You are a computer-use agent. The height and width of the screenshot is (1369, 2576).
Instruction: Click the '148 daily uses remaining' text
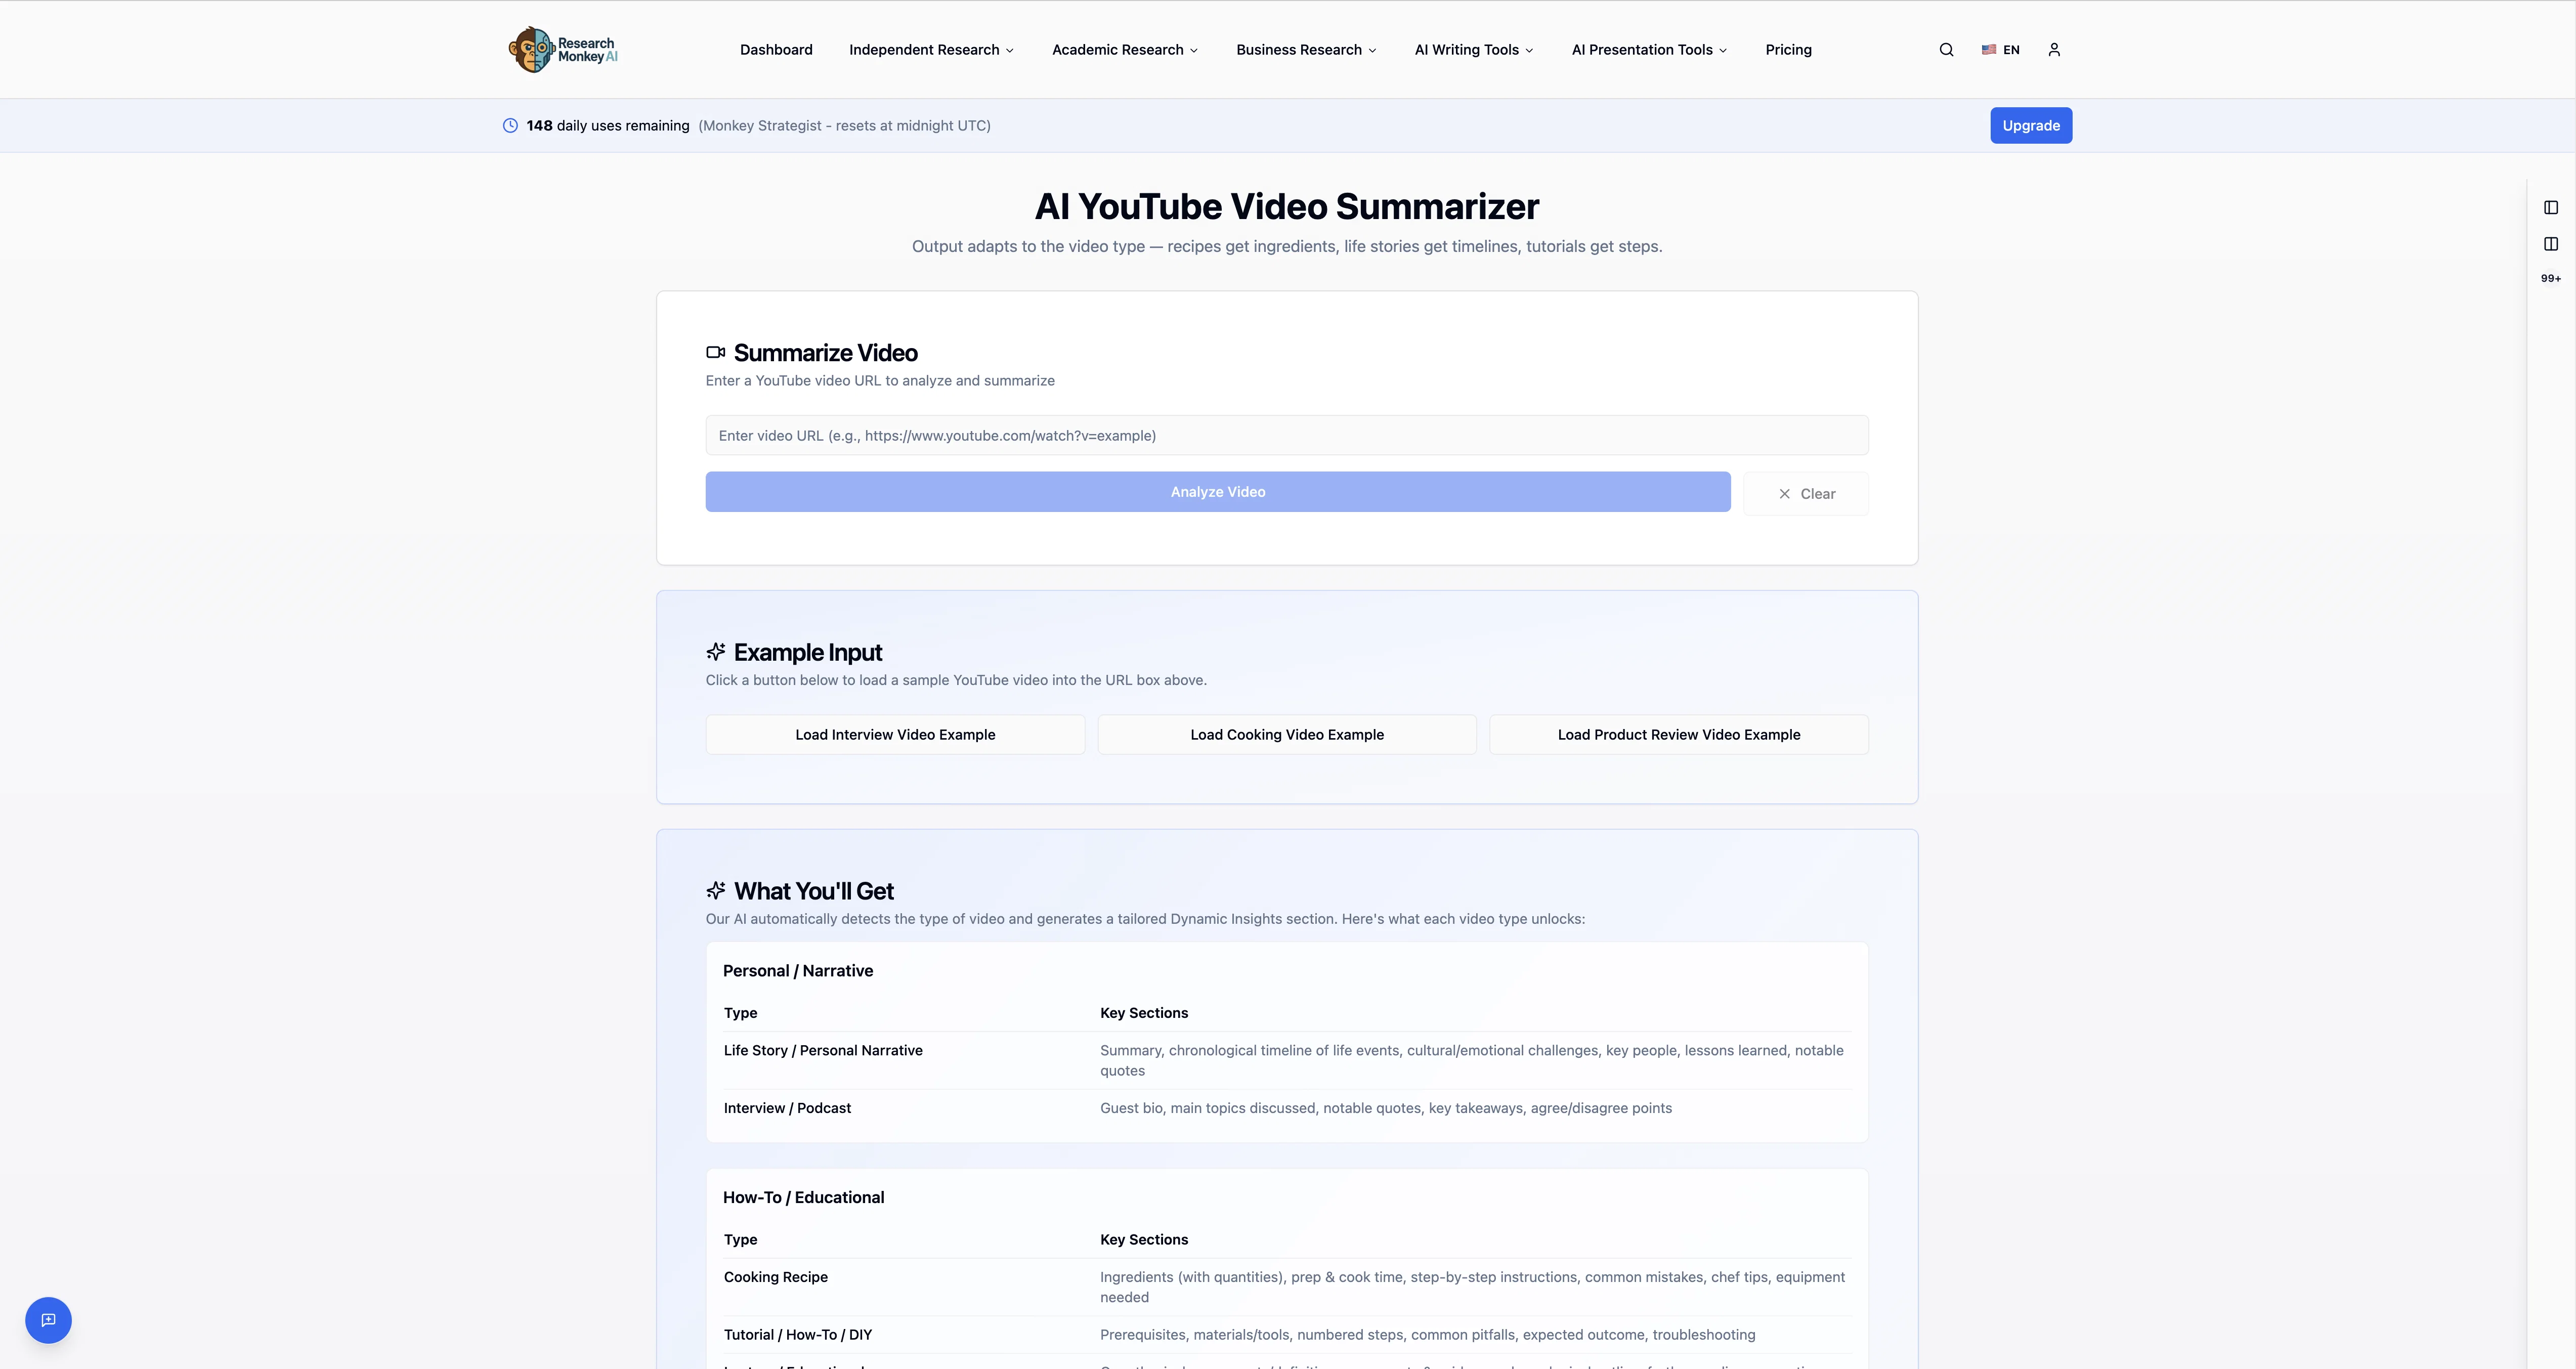[x=608, y=126]
